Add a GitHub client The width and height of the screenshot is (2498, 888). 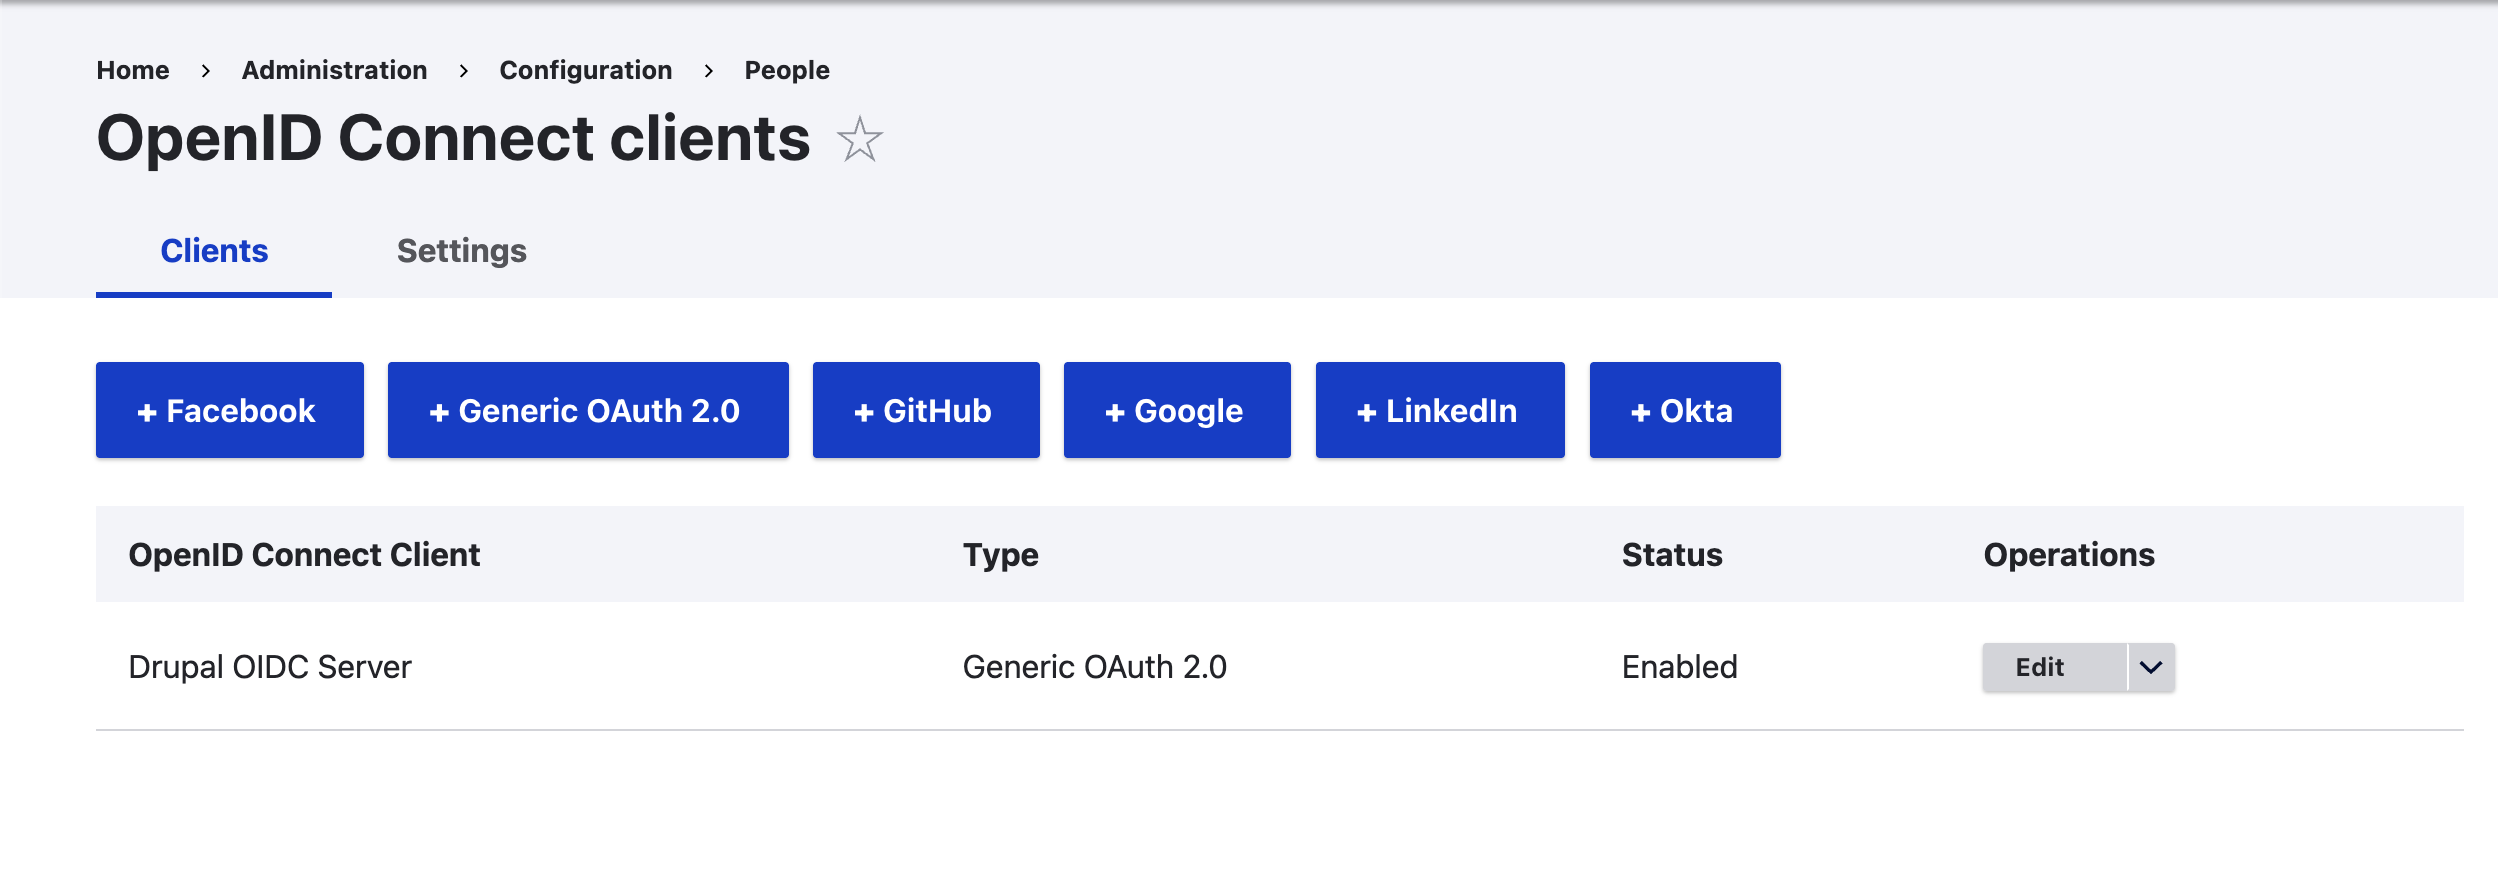[926, 411]
